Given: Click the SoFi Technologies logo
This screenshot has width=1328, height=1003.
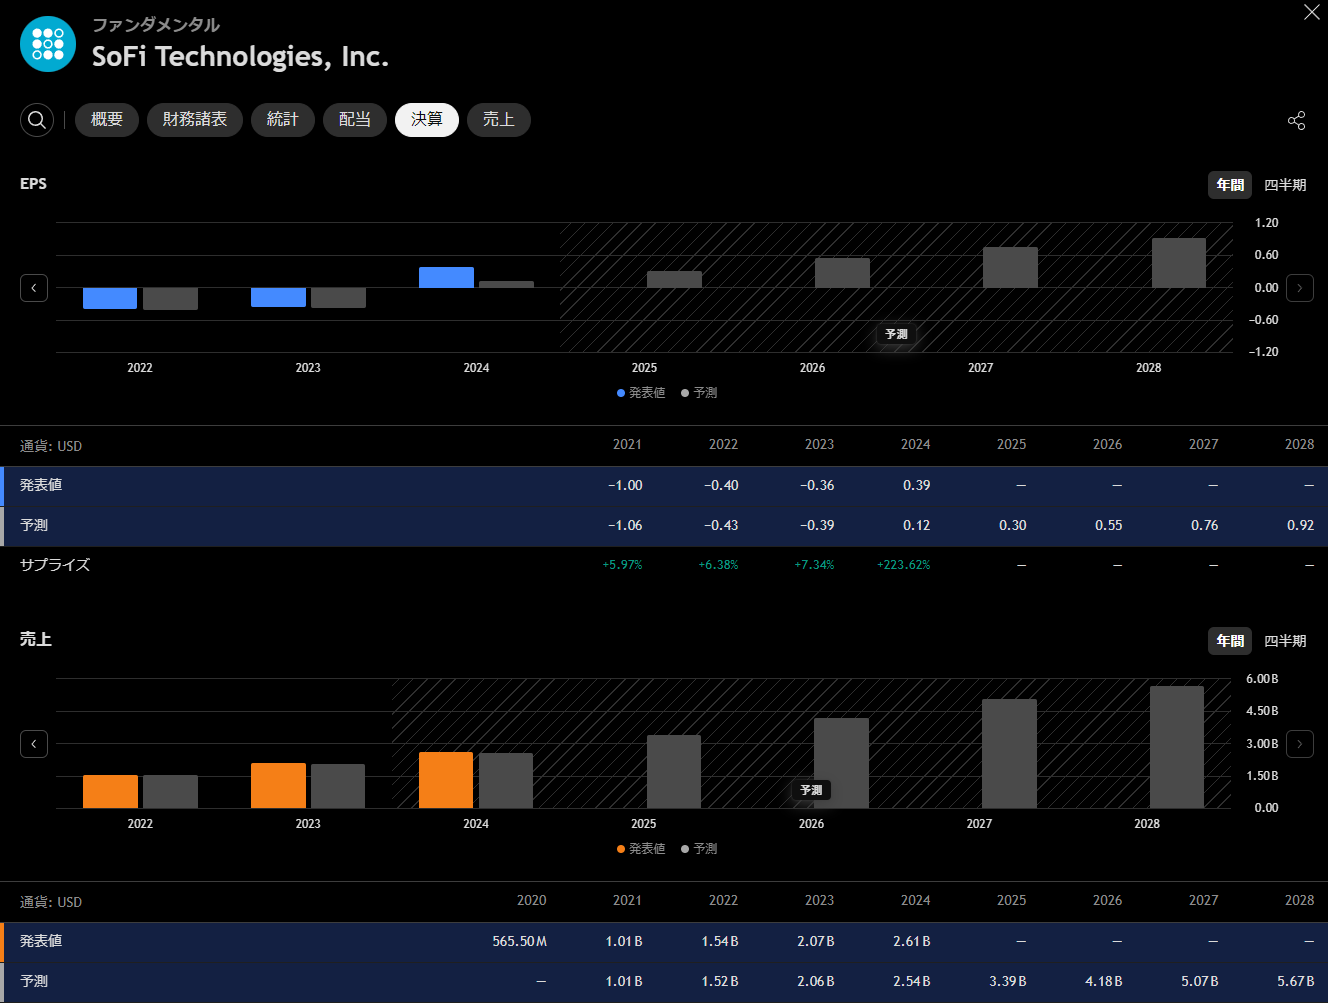Looking at the screenshot, I should [48, 44].
